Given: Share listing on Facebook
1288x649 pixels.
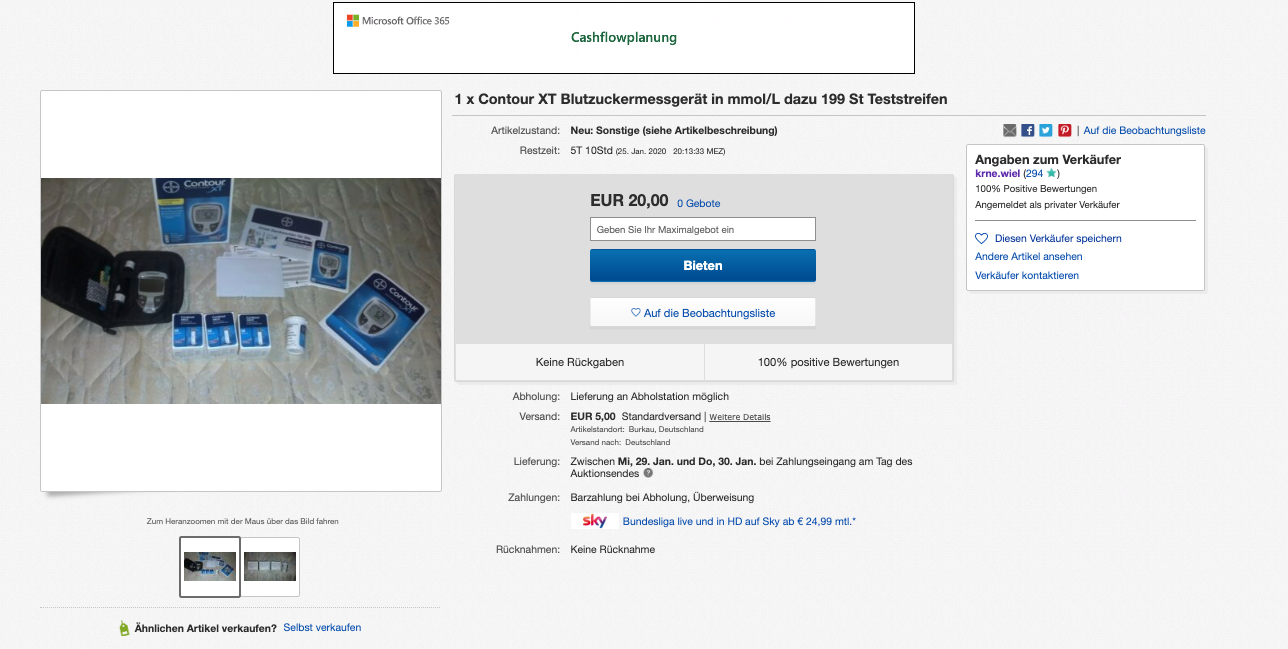Looking at the screenshot, I should (1028, 131).
